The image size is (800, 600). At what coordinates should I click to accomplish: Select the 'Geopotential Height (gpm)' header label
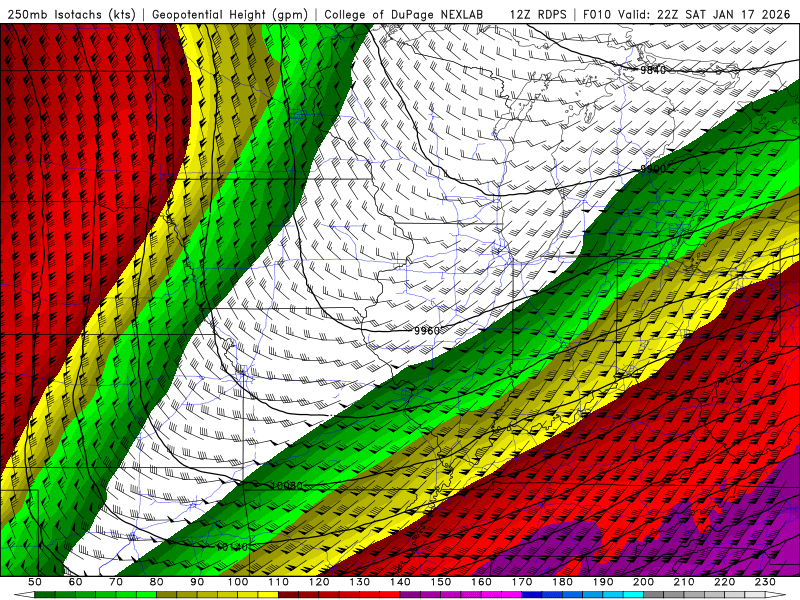coord(230,14)
